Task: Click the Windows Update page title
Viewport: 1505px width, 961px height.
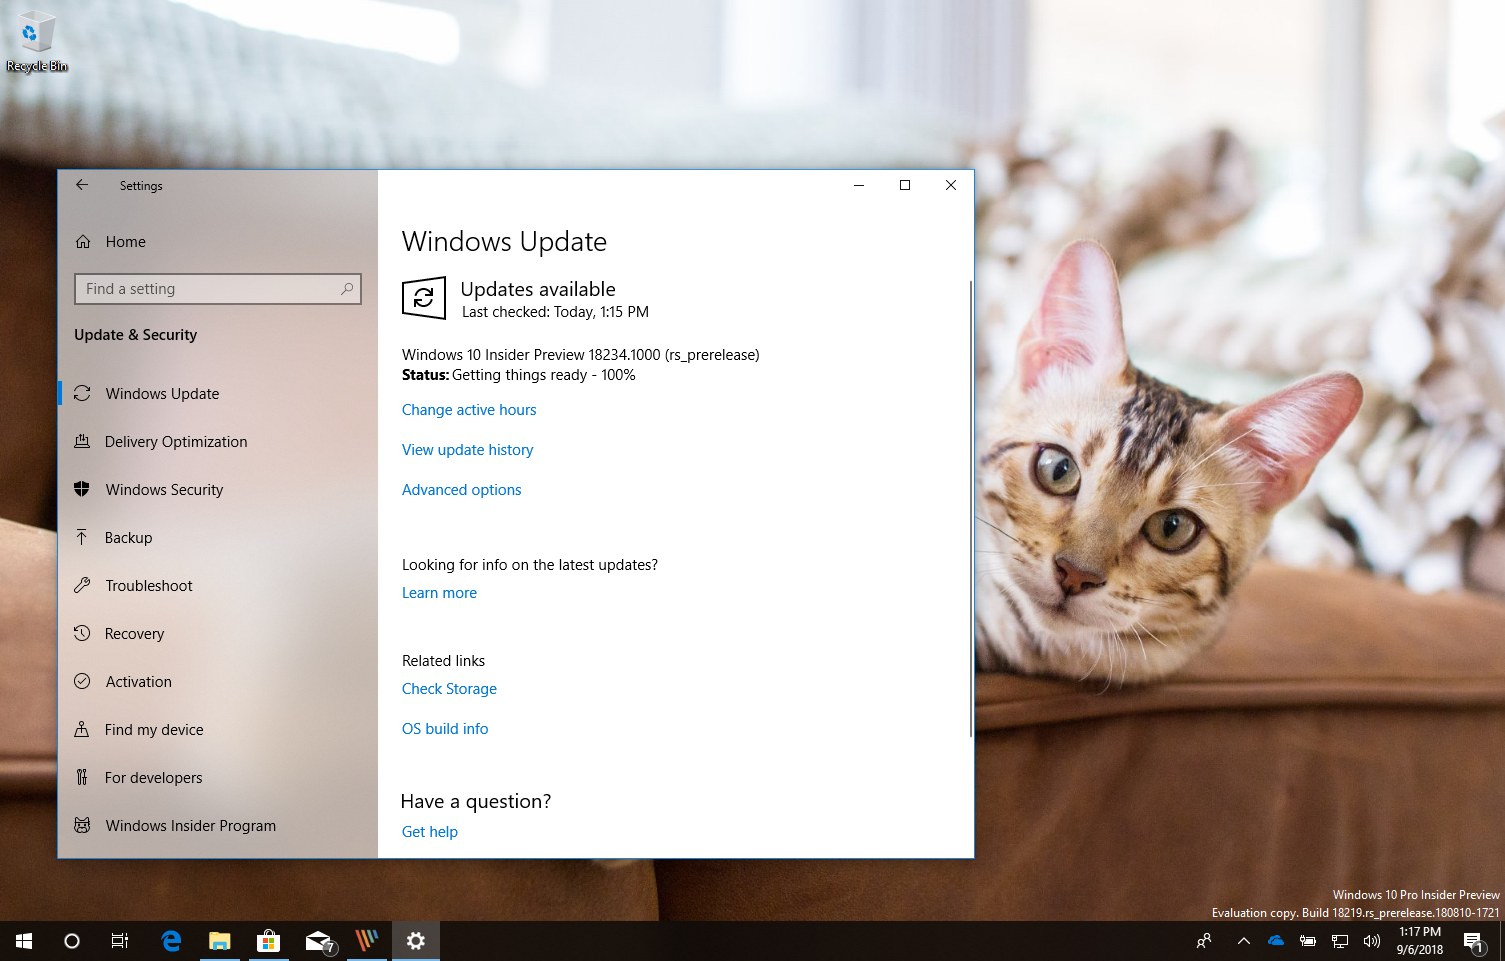Action: coord(504,242)
